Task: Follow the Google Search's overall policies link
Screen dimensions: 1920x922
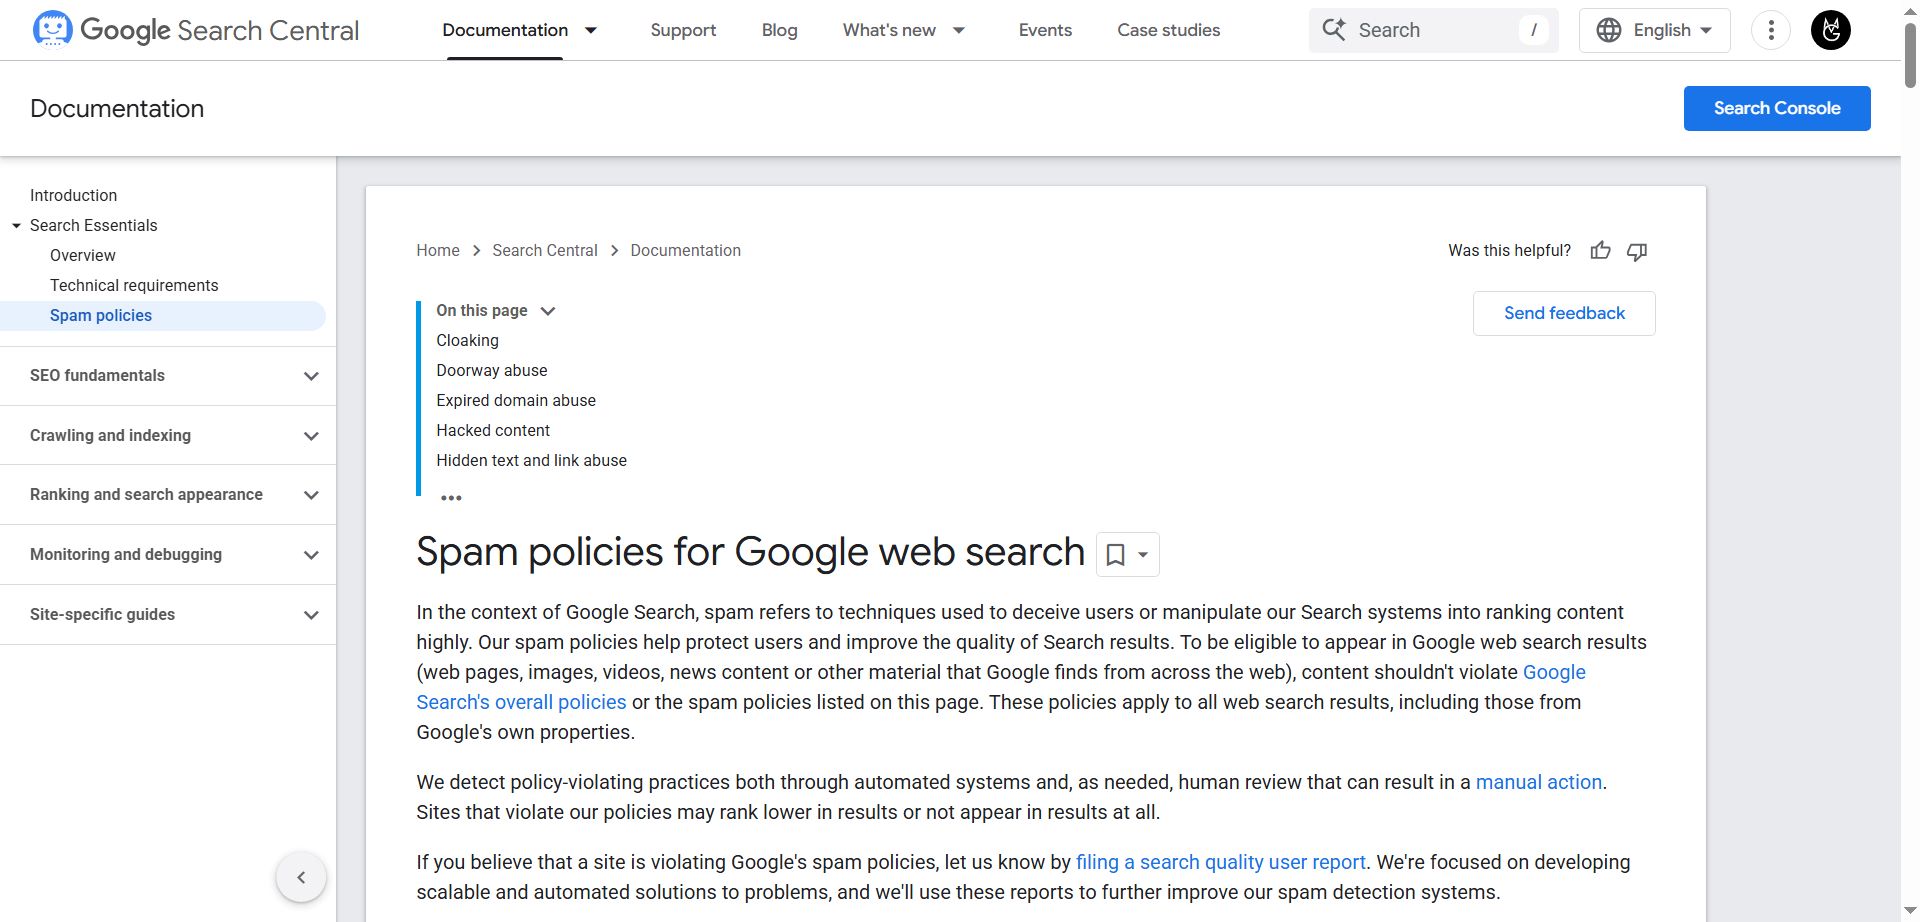Action: tap(521, 702)
